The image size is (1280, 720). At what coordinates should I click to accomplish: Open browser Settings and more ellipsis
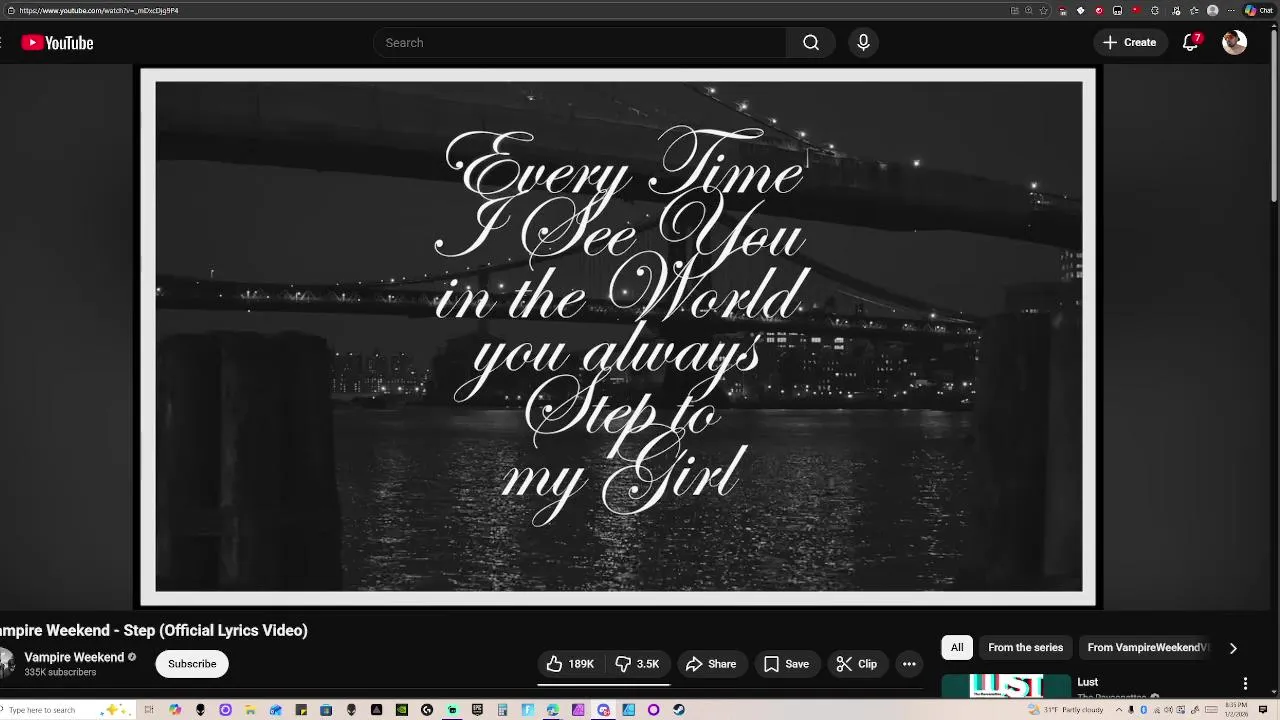point(1231,10)
